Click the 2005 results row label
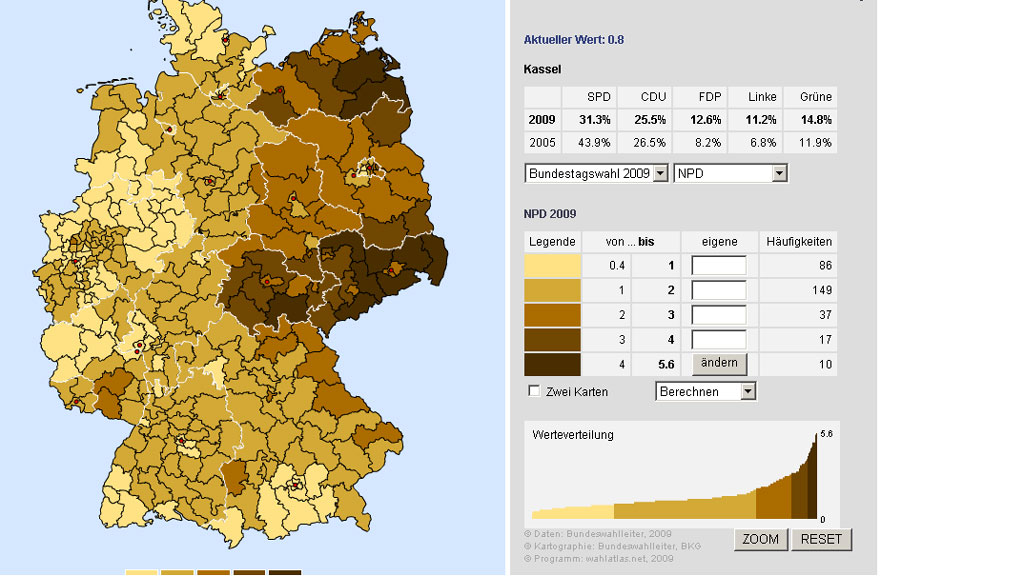 click(x=541, y=143)
